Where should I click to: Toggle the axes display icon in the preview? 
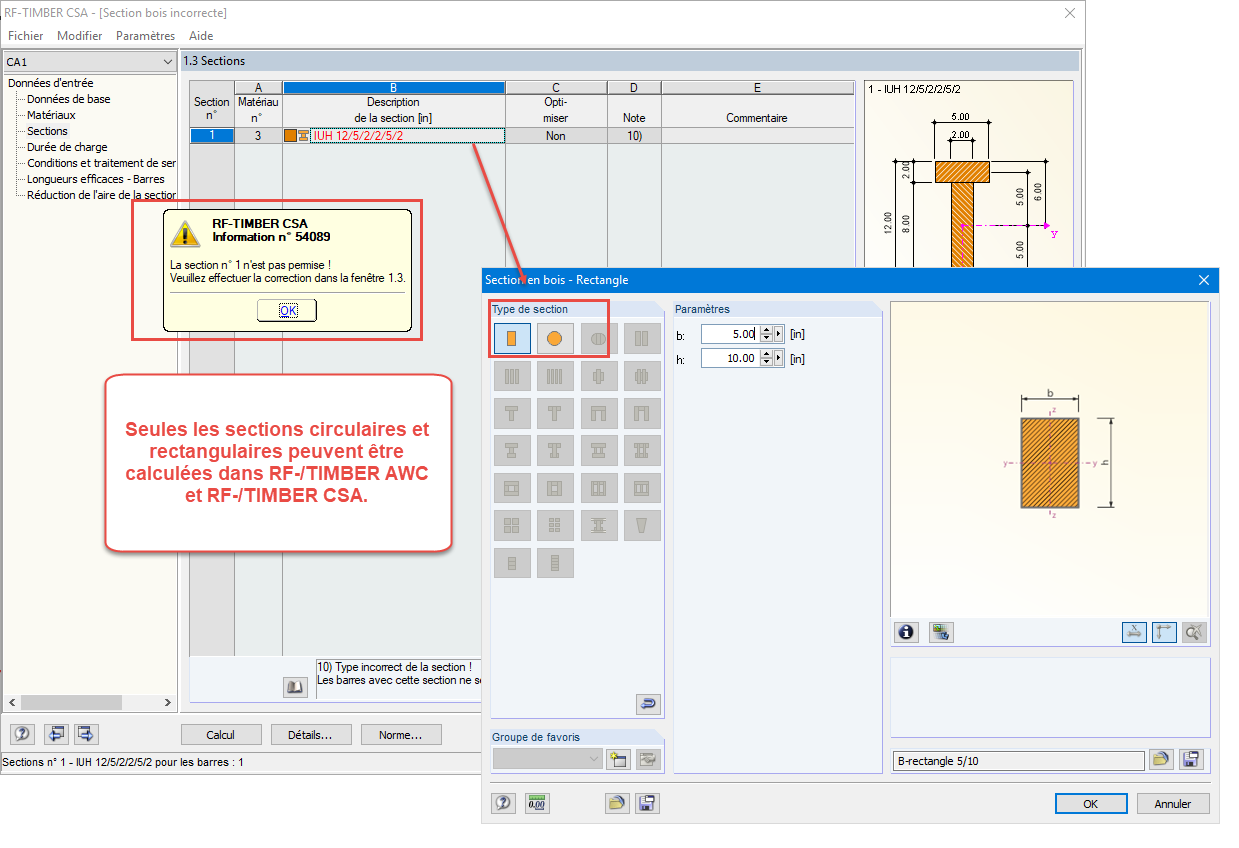1164,632
